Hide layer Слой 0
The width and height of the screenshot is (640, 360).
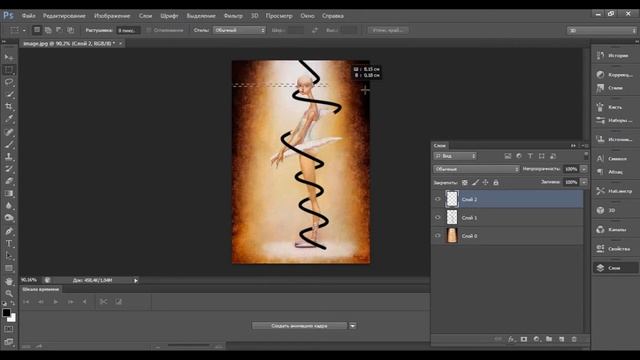pos(438,236)
